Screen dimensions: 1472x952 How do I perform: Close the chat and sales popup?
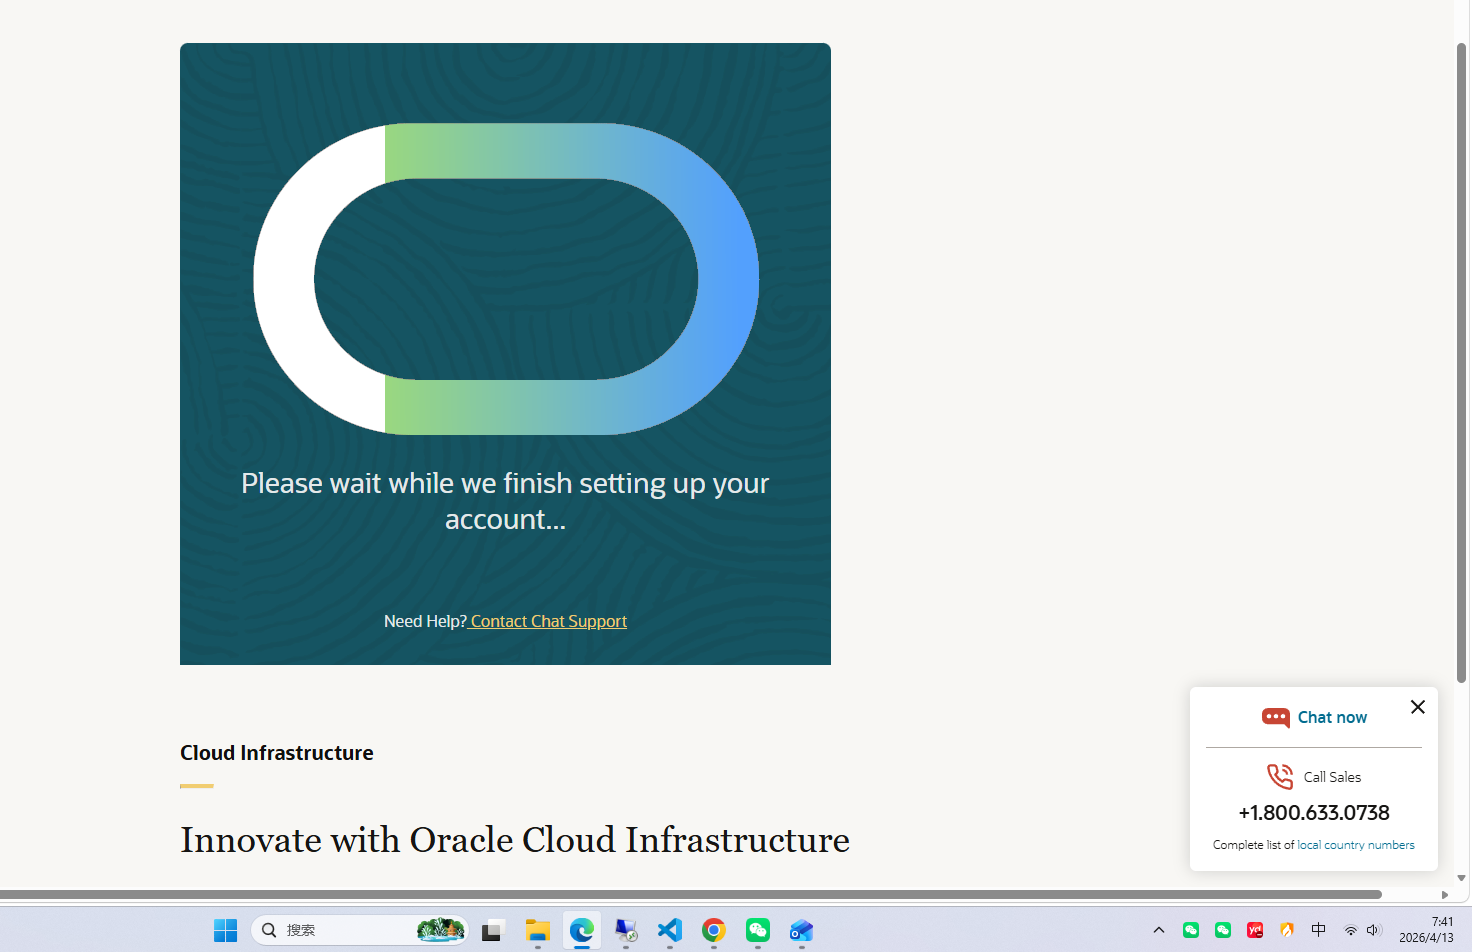[x=1418, y=707]
